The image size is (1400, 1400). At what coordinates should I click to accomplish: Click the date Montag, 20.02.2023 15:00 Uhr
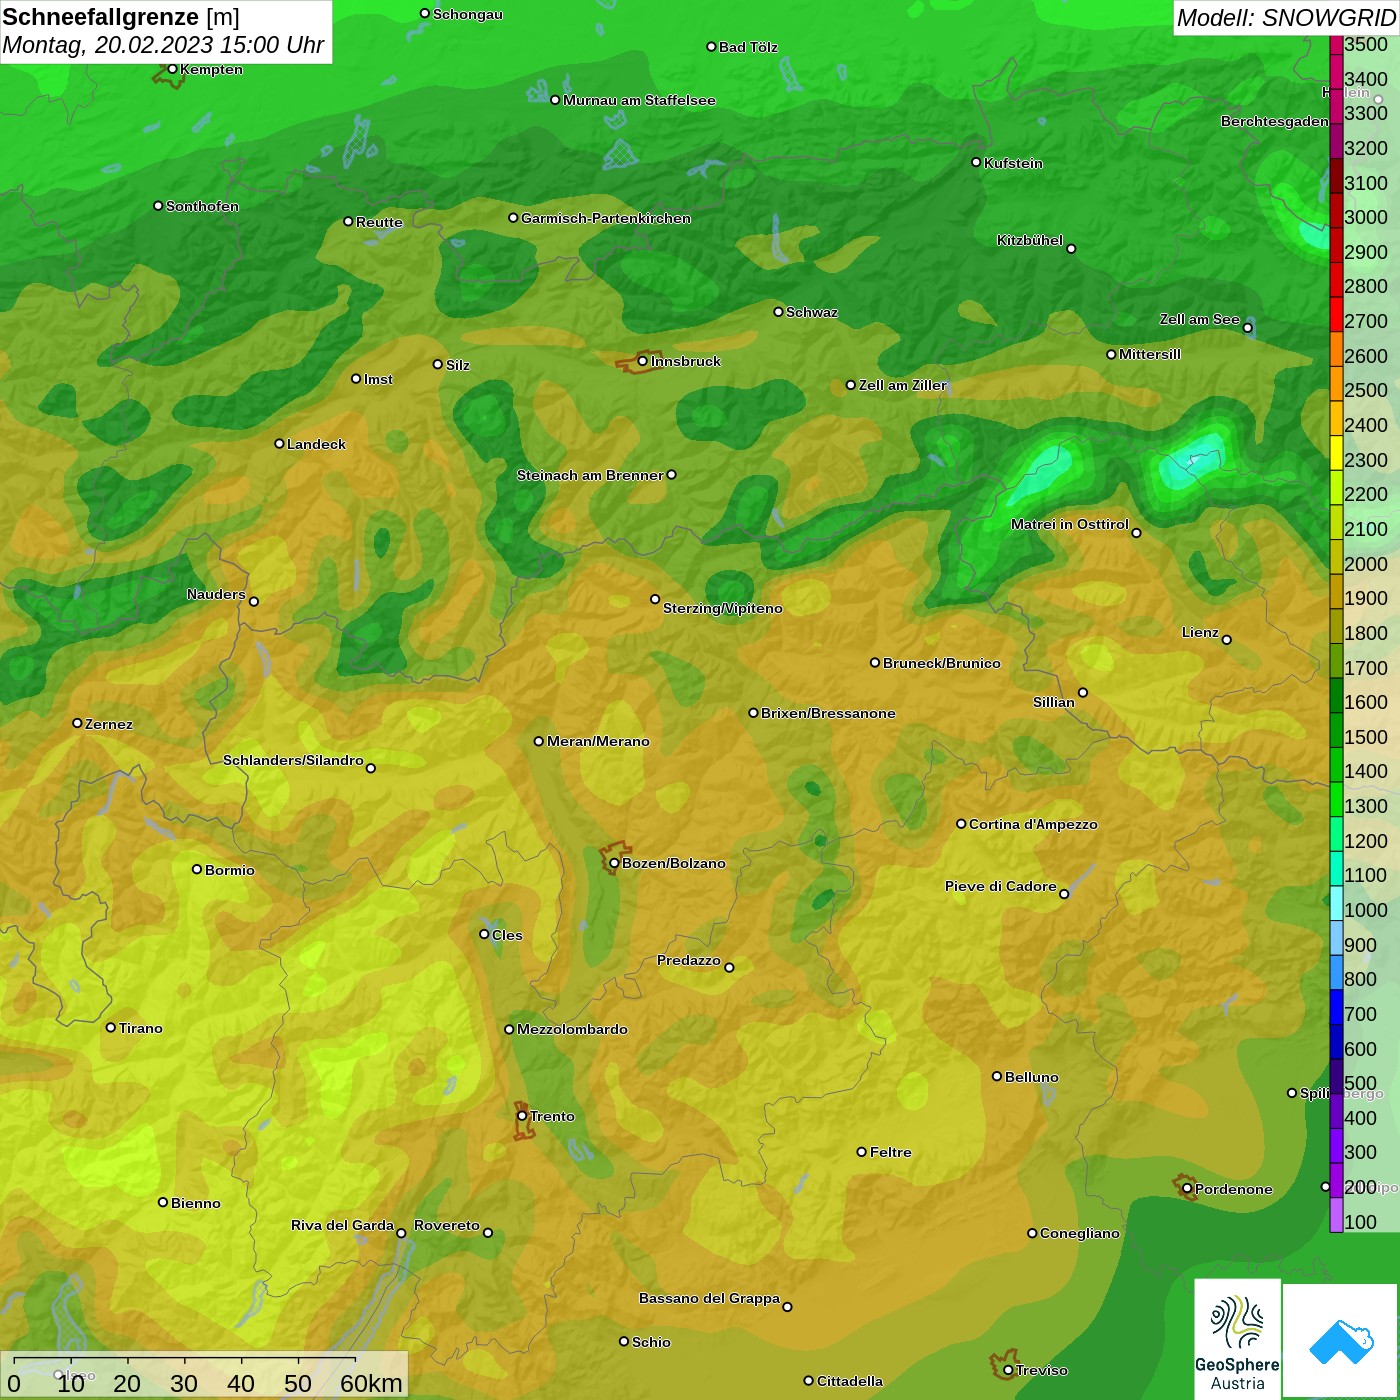point(163,45)
